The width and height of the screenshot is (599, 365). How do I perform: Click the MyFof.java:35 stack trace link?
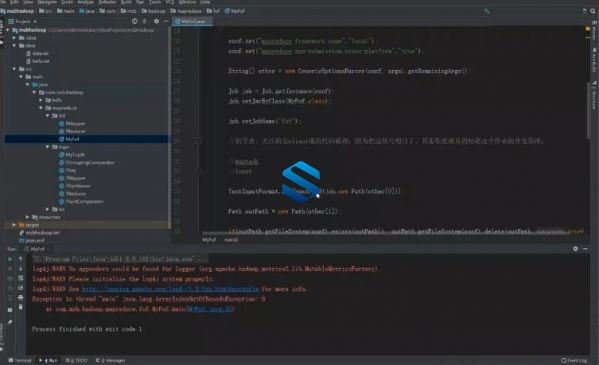[x=210, y=309]
